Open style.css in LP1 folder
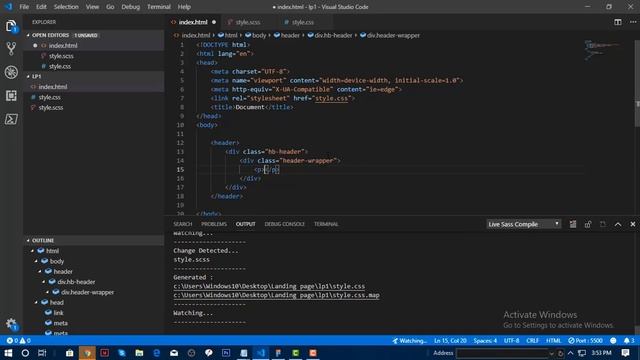Screen dimensions: 640x360 point(49,97)
